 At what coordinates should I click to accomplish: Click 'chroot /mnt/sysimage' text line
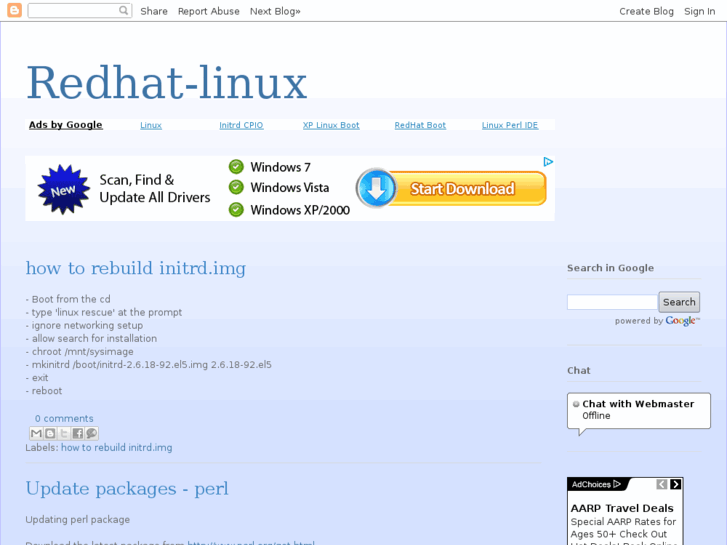80,352
